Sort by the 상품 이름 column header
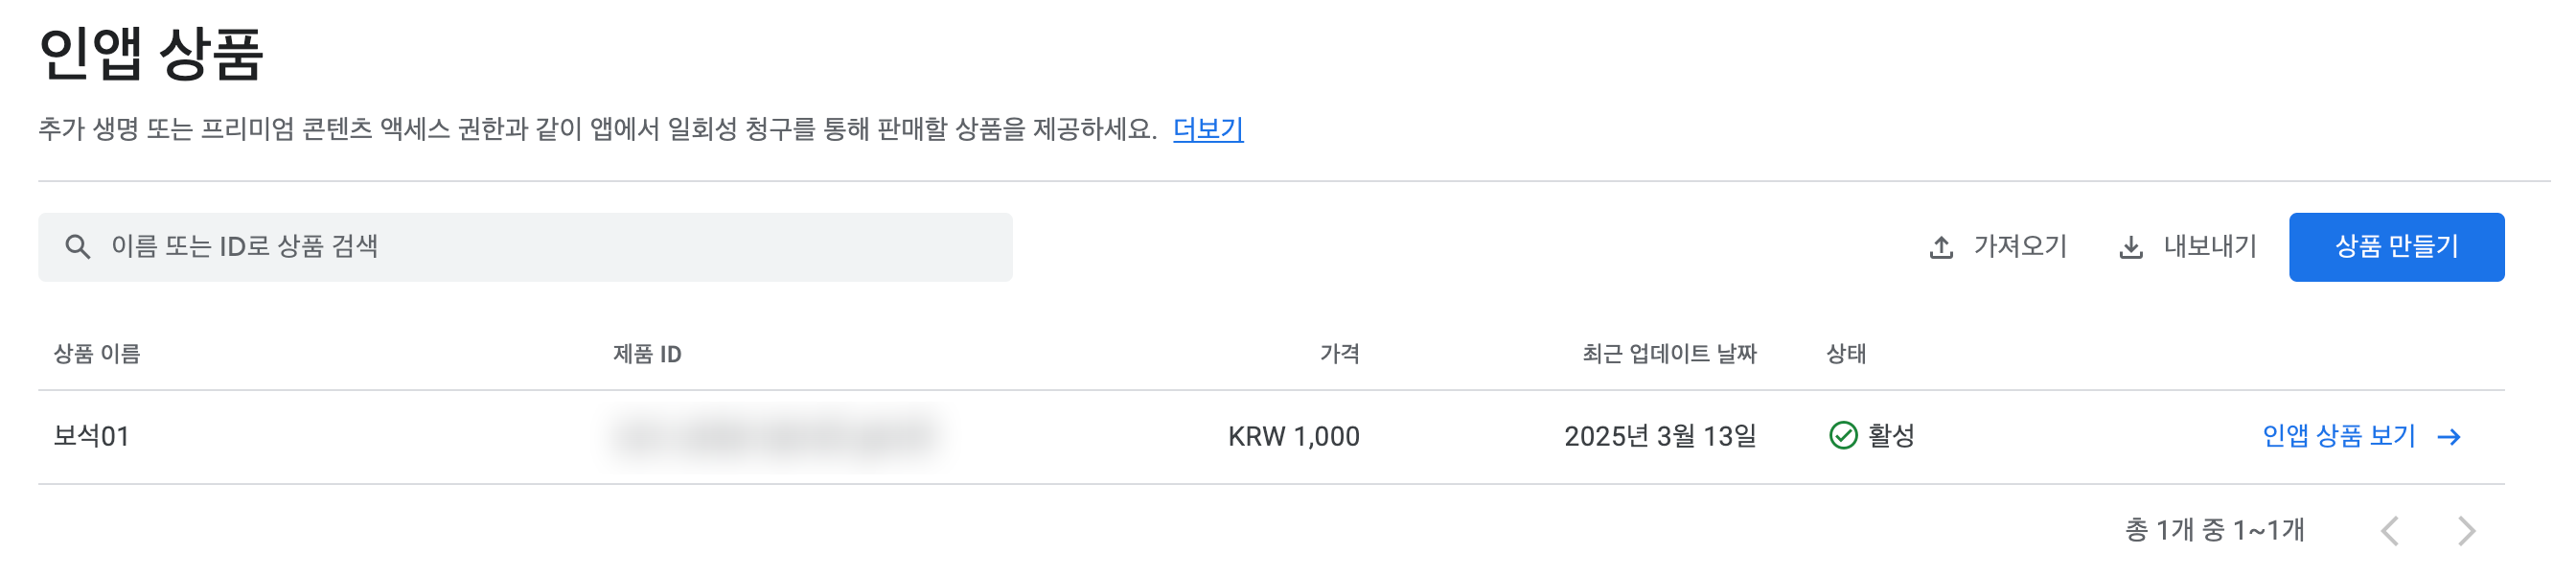 [95, 354]
